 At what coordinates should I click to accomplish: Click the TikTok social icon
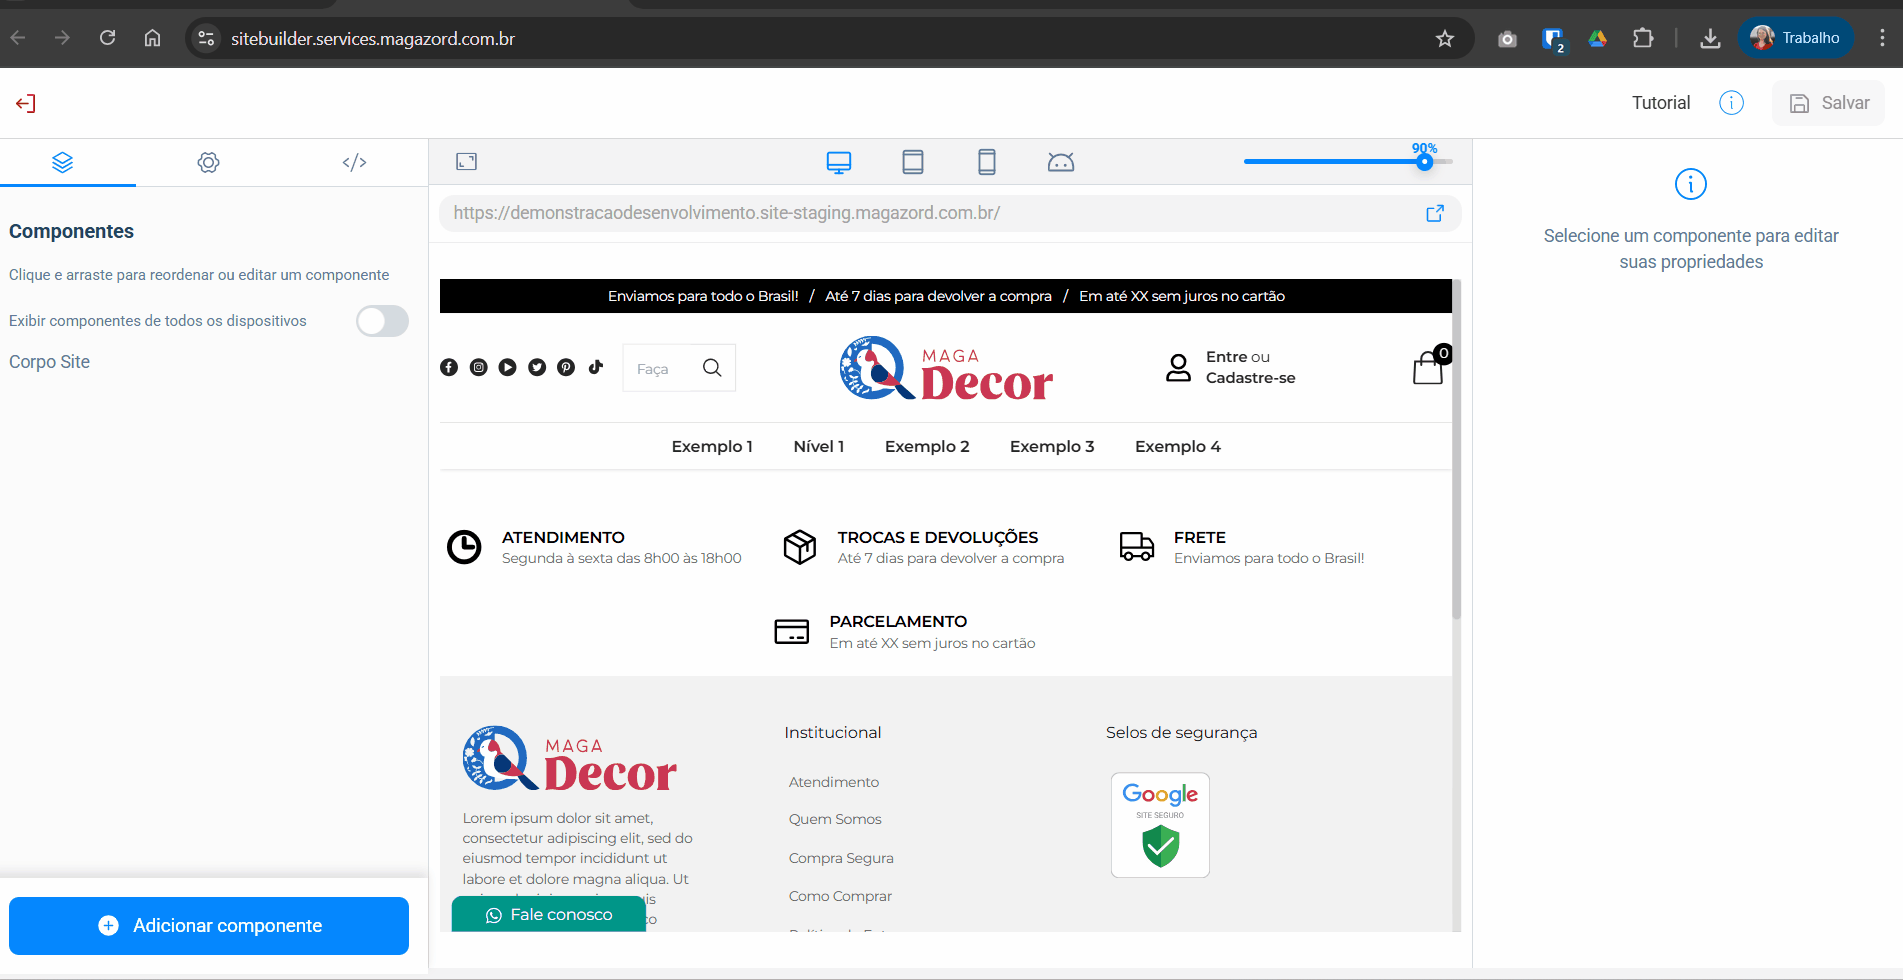pos(596,366)
